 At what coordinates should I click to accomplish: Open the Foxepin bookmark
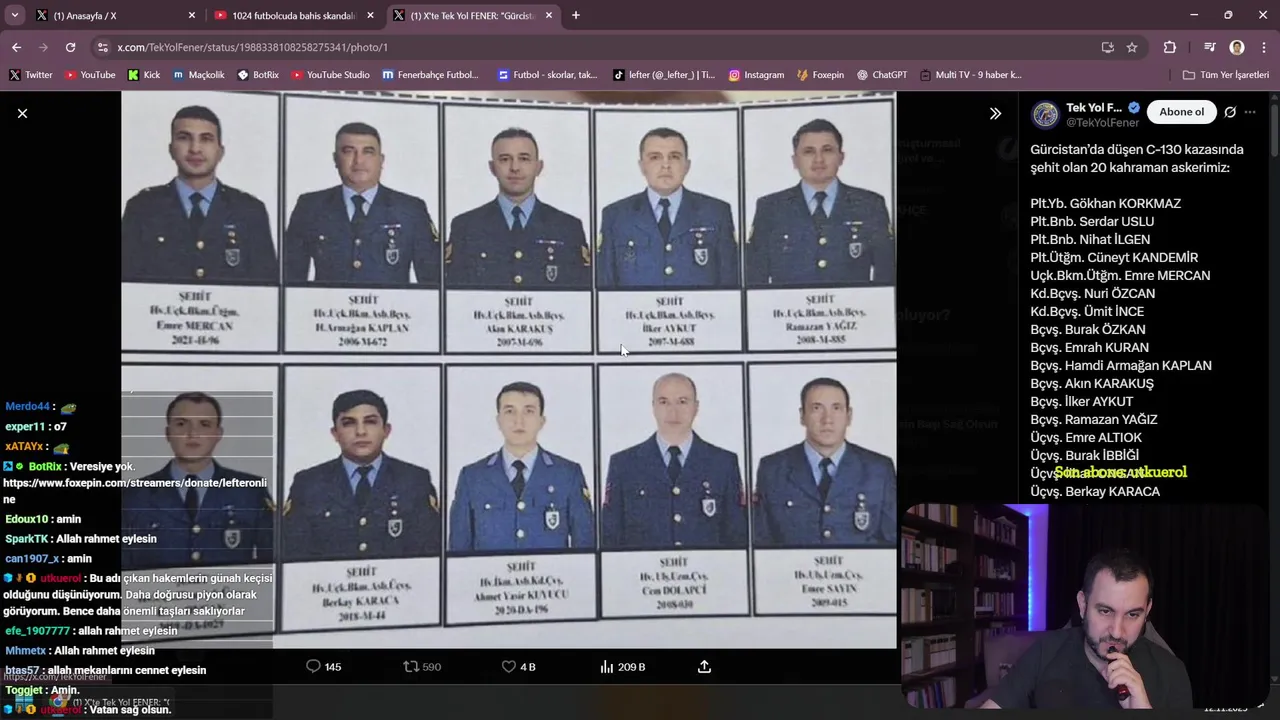(x=820, y=74)
